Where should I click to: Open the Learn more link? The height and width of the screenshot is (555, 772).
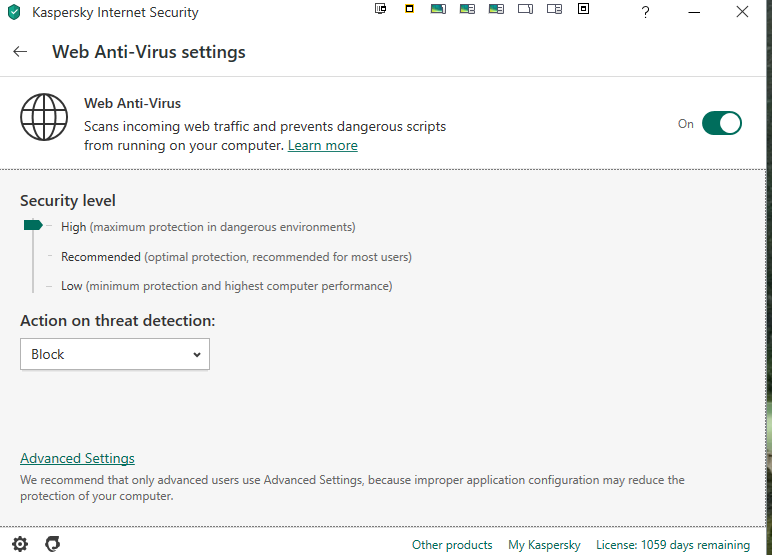tap(322, 146)
